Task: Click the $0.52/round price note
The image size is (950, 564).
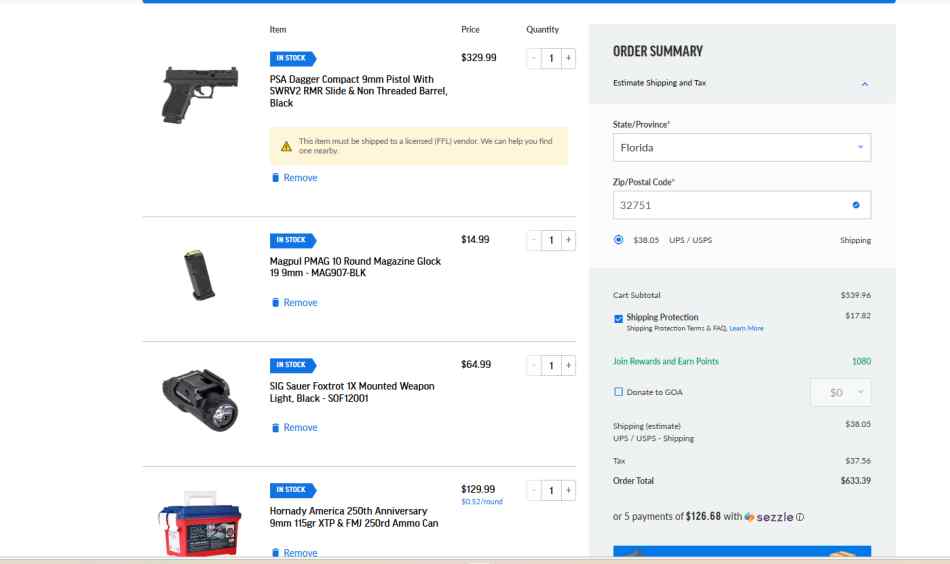Action: click(x=482, y=502)
